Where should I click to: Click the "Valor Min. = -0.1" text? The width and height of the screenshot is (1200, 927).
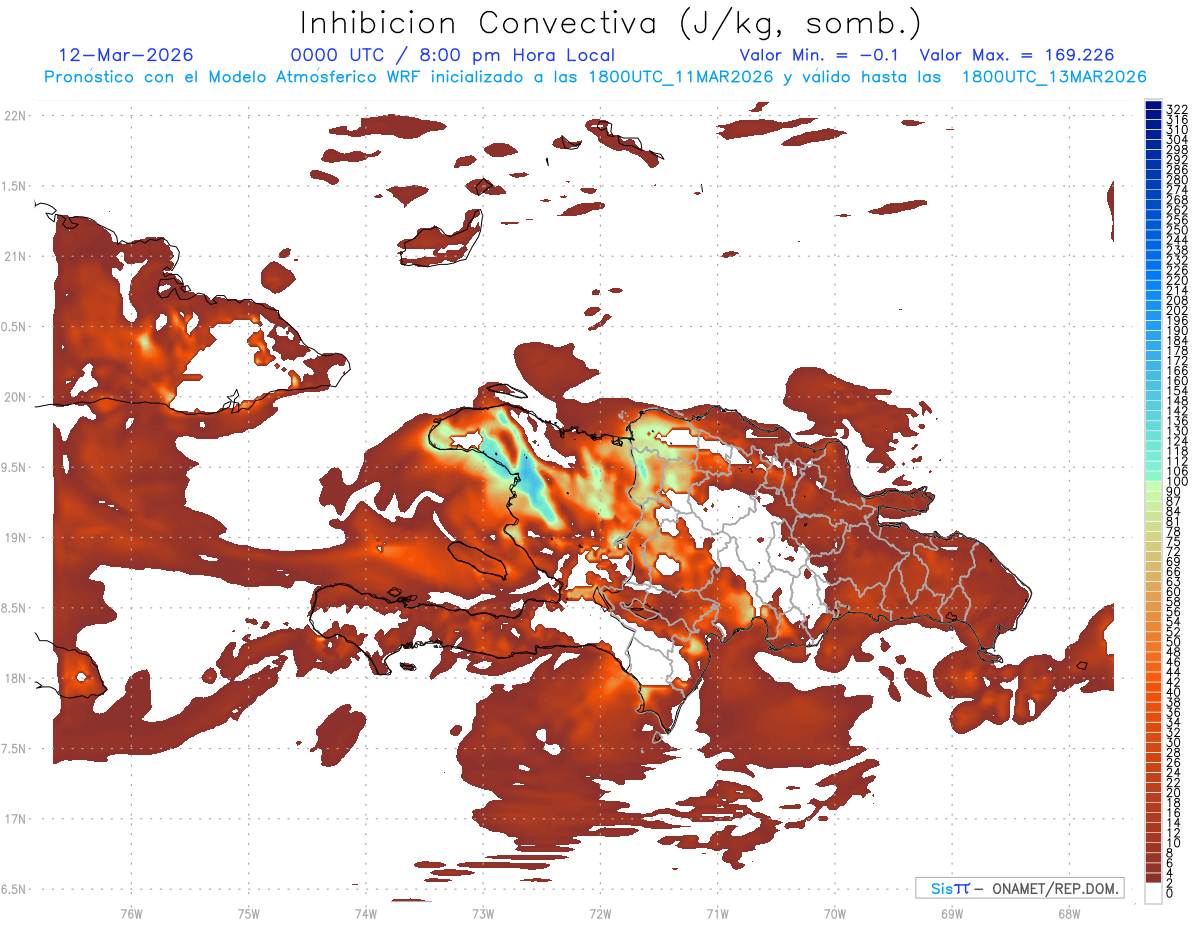click(x=819, y=55)
